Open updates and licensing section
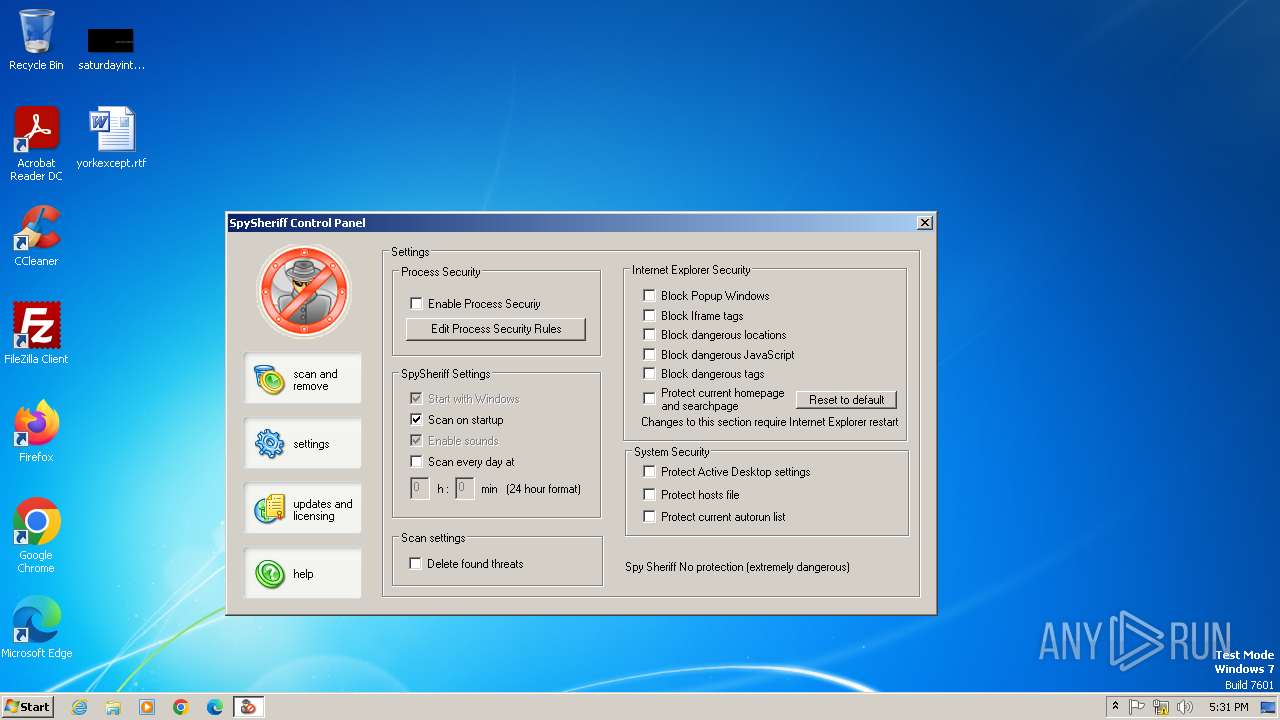Image resolution: width=1280 pixels, height=720 pixels. [303, 509]
